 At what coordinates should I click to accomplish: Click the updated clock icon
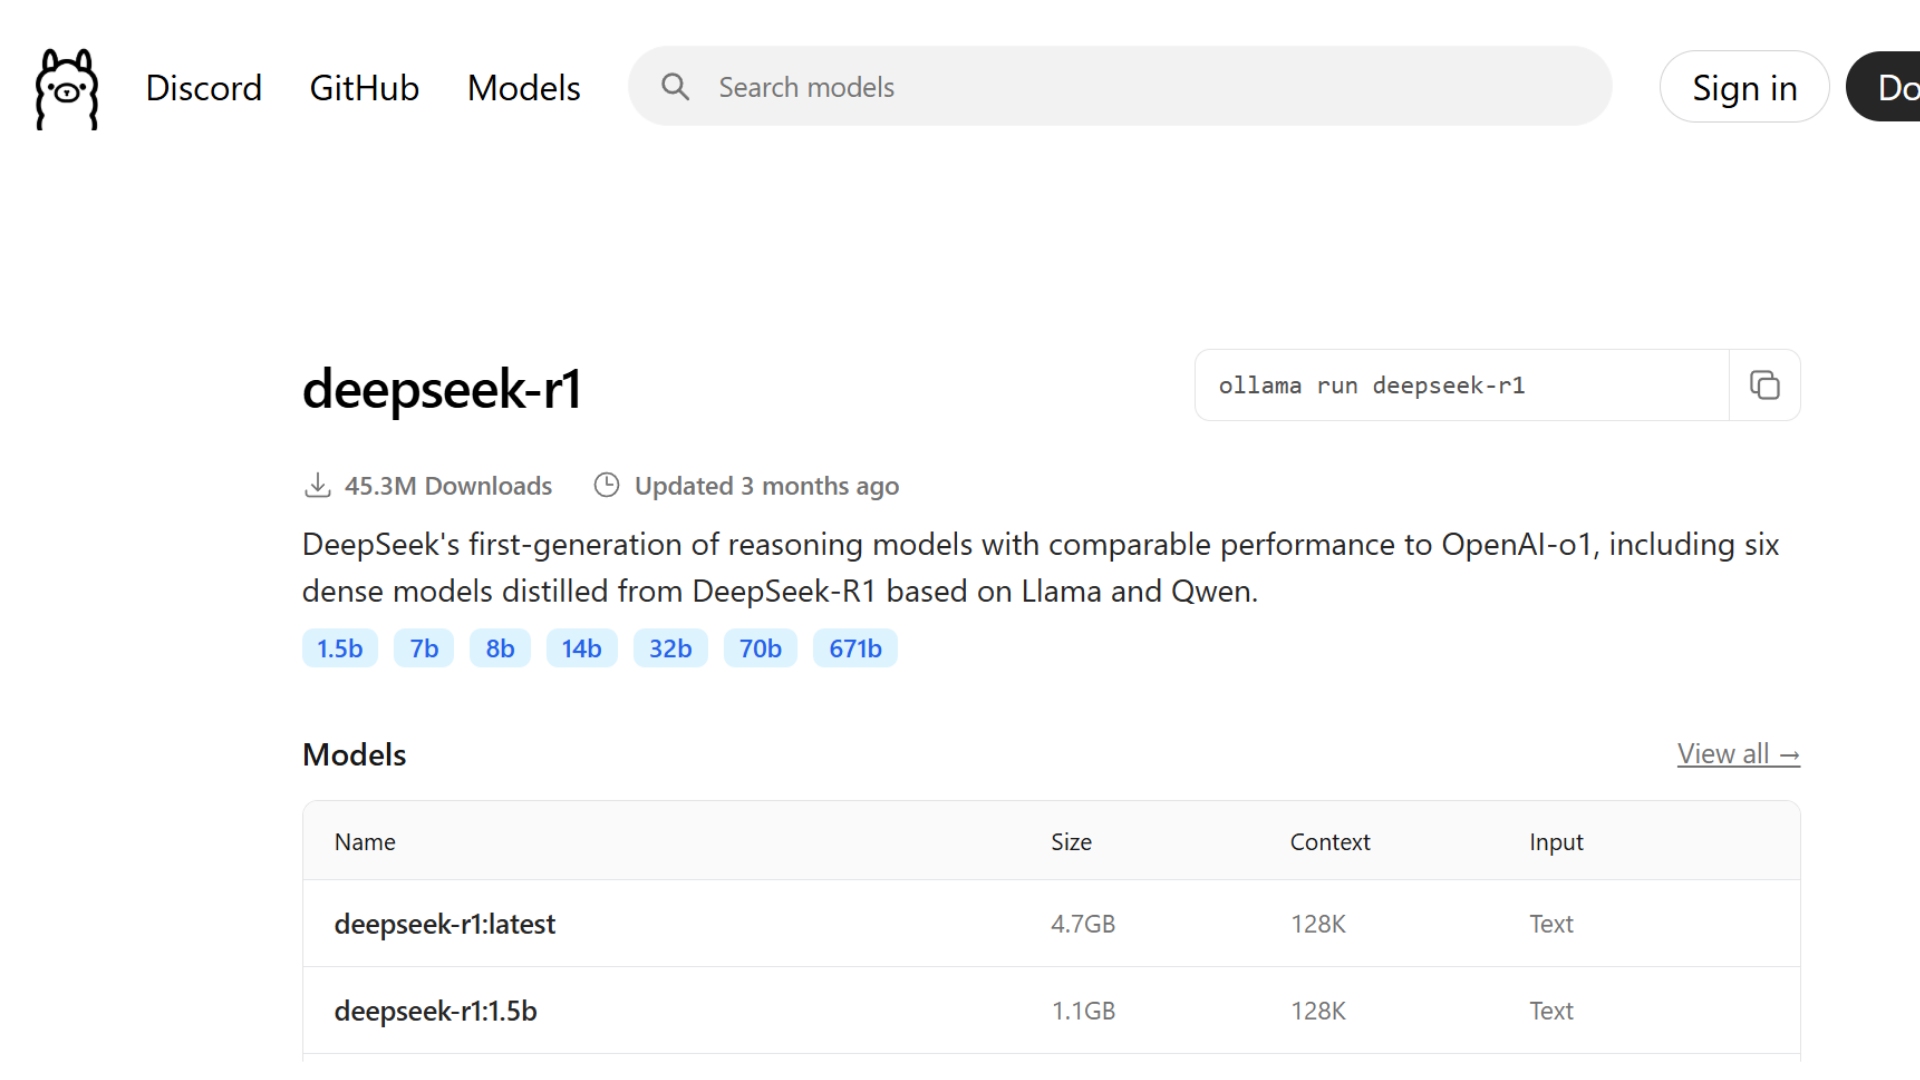606,485
